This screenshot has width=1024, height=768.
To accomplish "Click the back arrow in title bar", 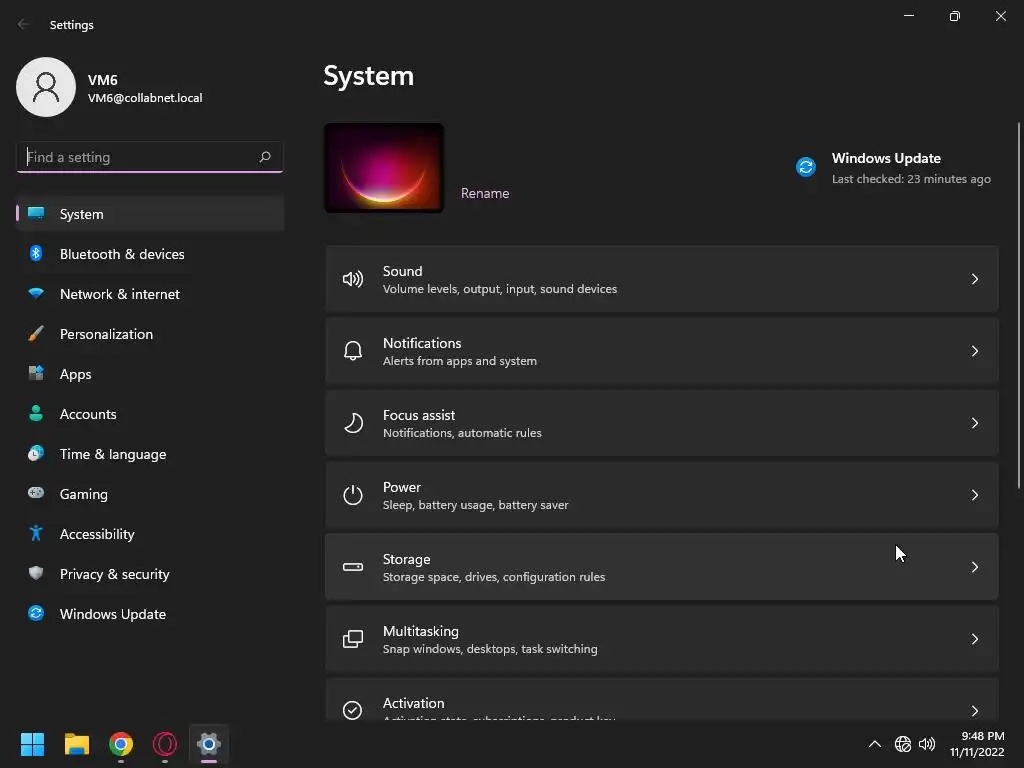I will coord(23,24).
